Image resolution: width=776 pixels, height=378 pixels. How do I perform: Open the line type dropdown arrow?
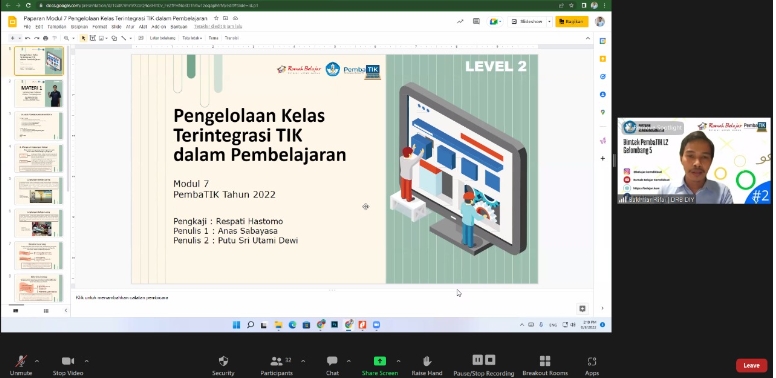130,38
